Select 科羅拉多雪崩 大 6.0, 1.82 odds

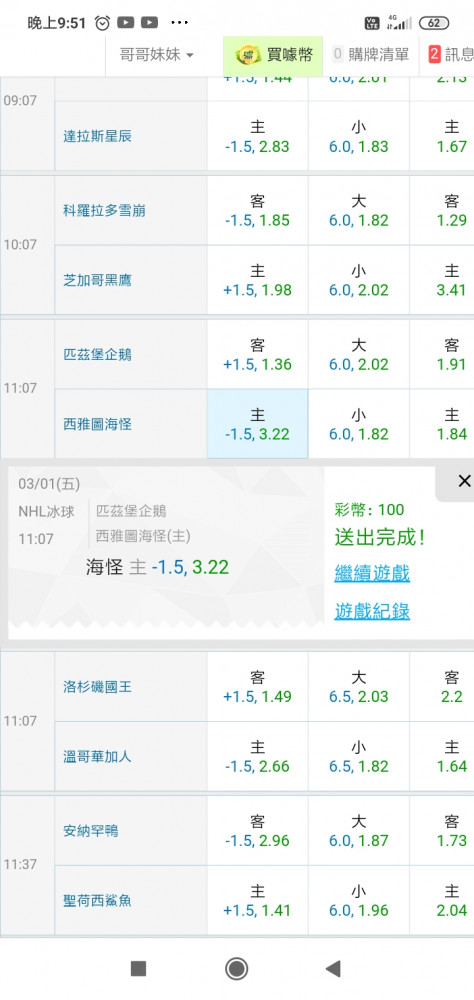click(359, 211)
